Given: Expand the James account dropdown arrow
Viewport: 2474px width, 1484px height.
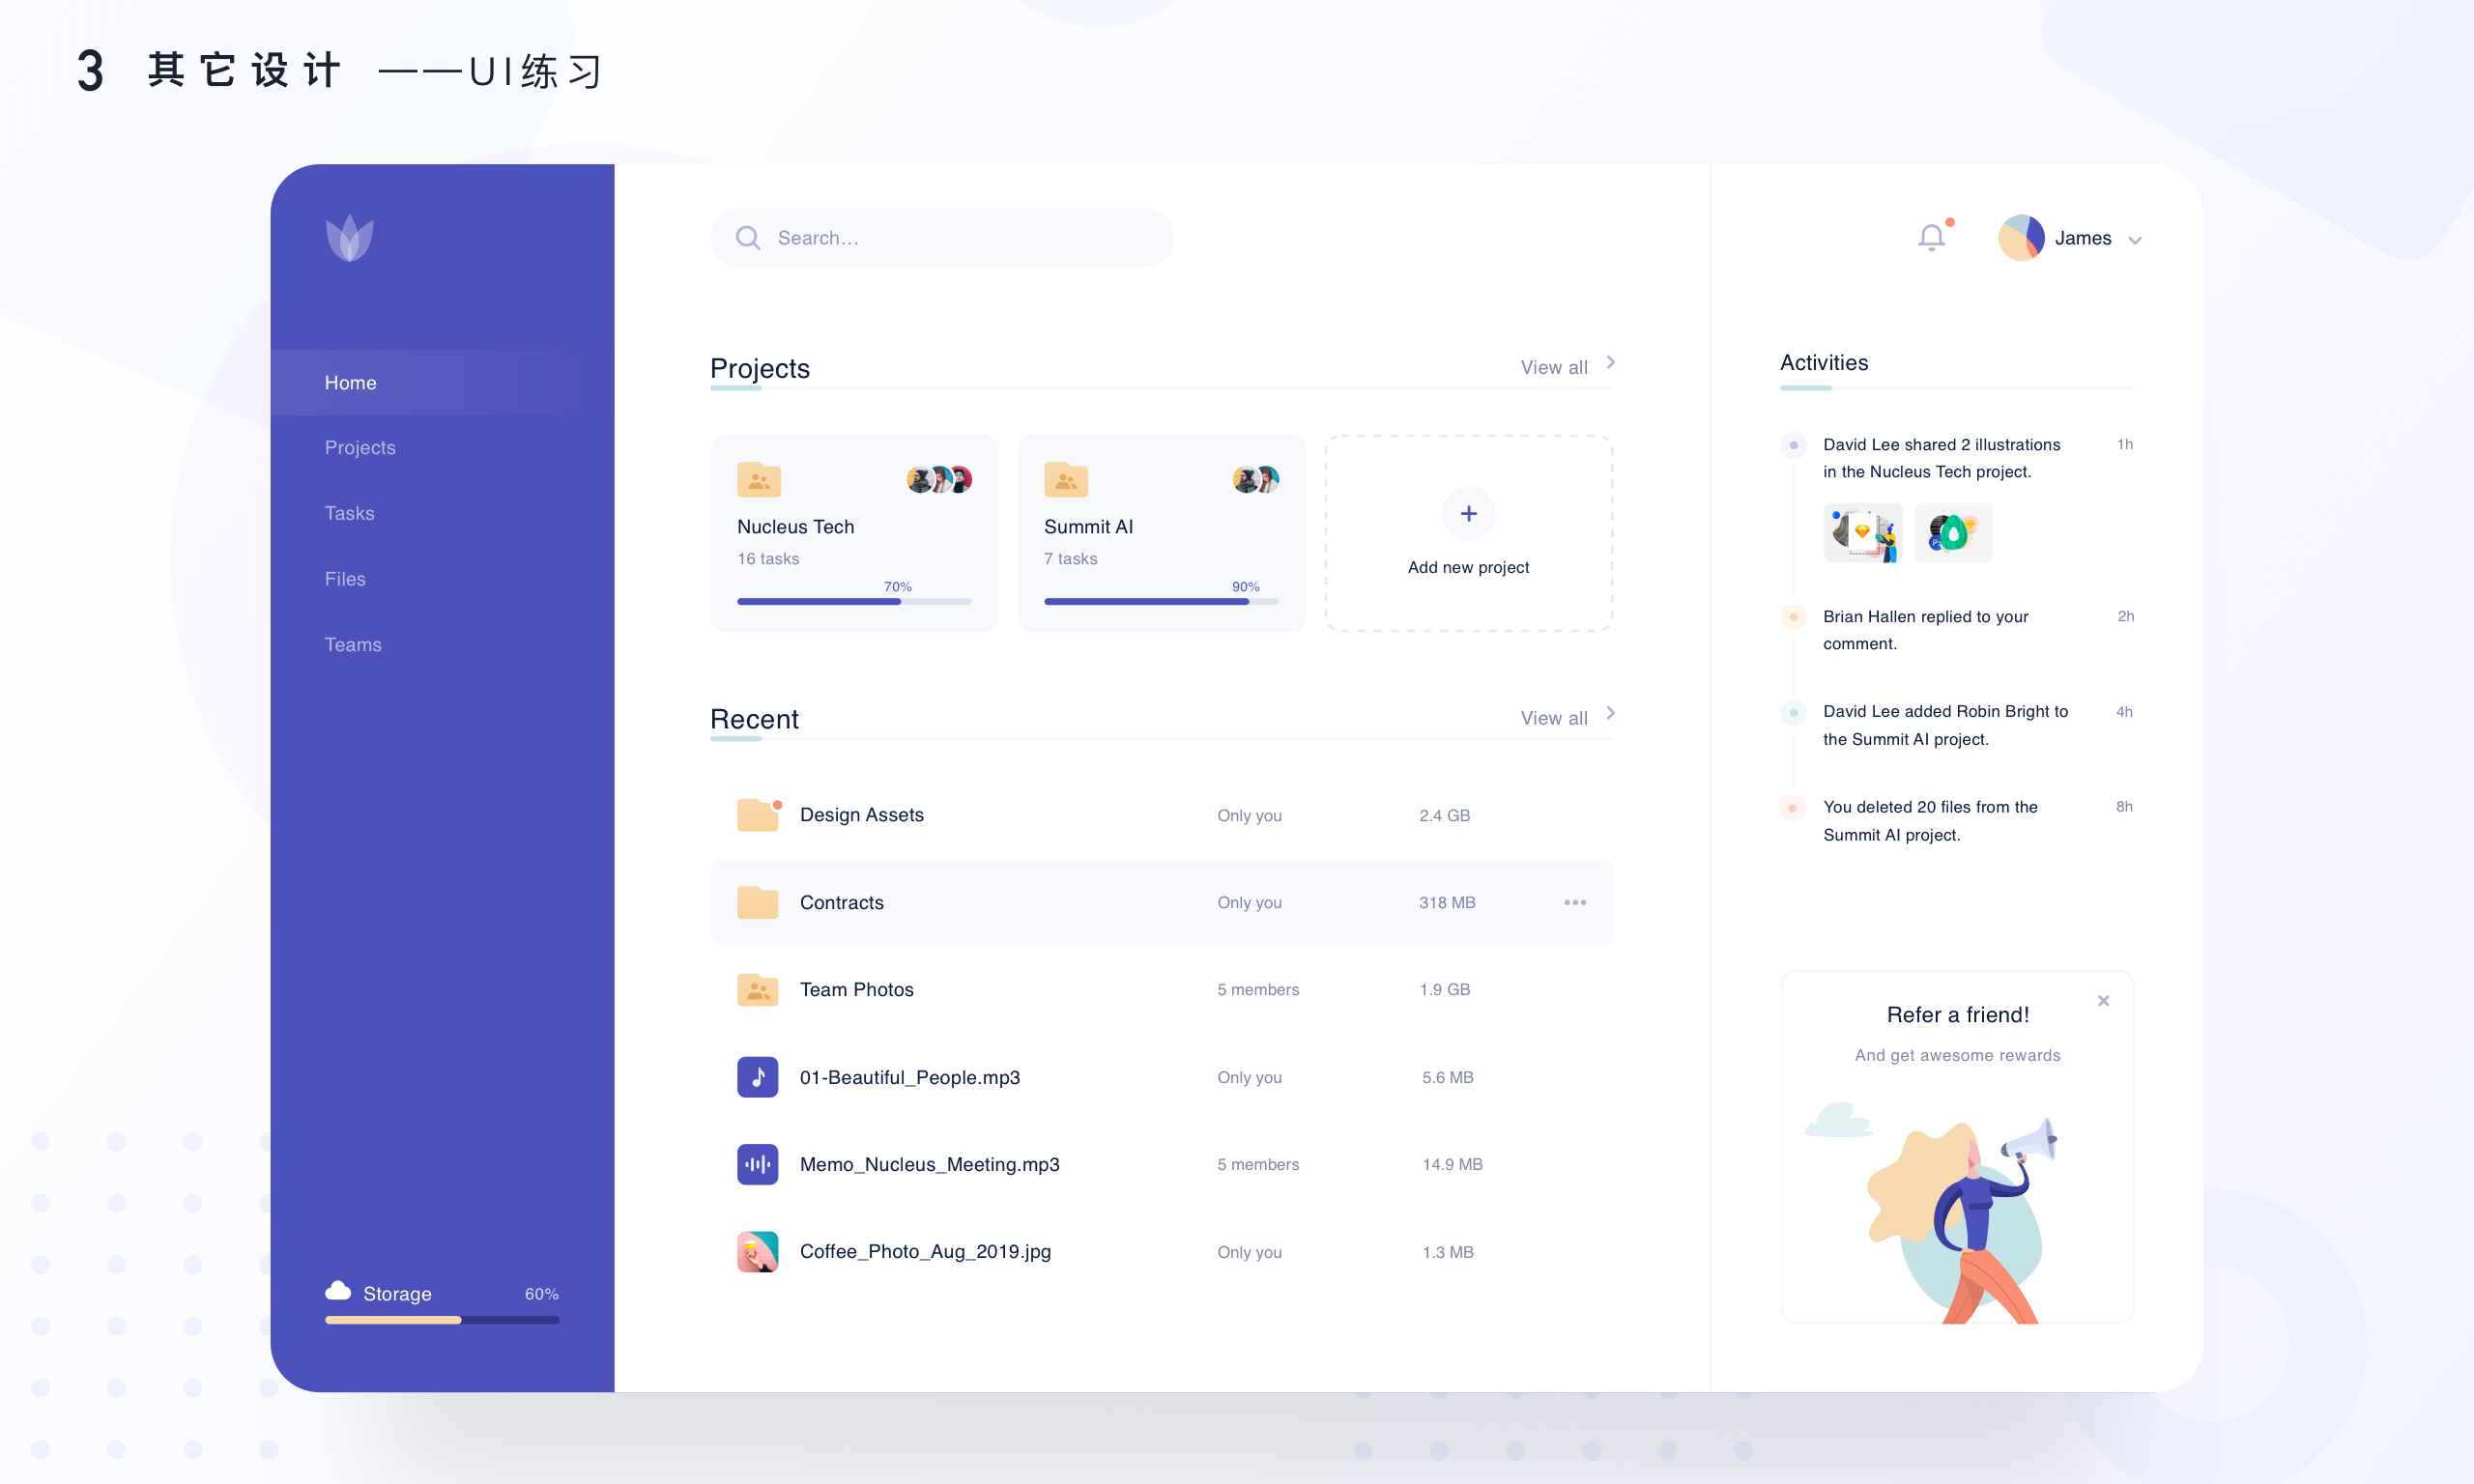Looking at the screenshot, I should click(2135, 240).
